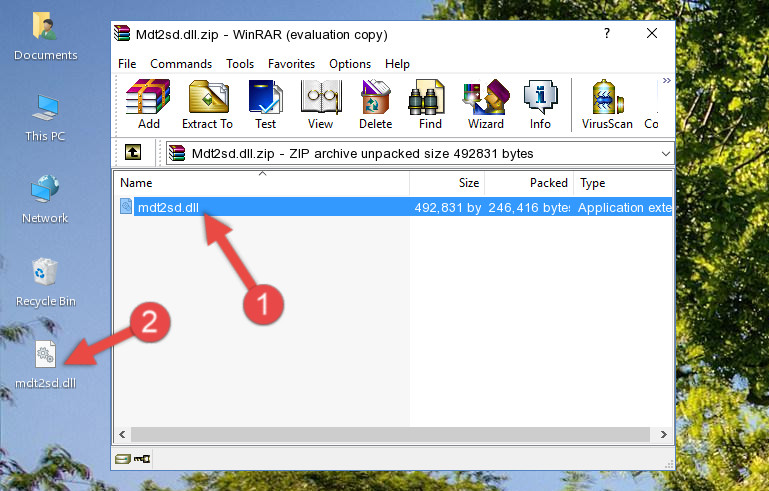The width and height of the screenshot is (769, 491).
Task: Click the status bar drive icon
Action: [123, 459]
